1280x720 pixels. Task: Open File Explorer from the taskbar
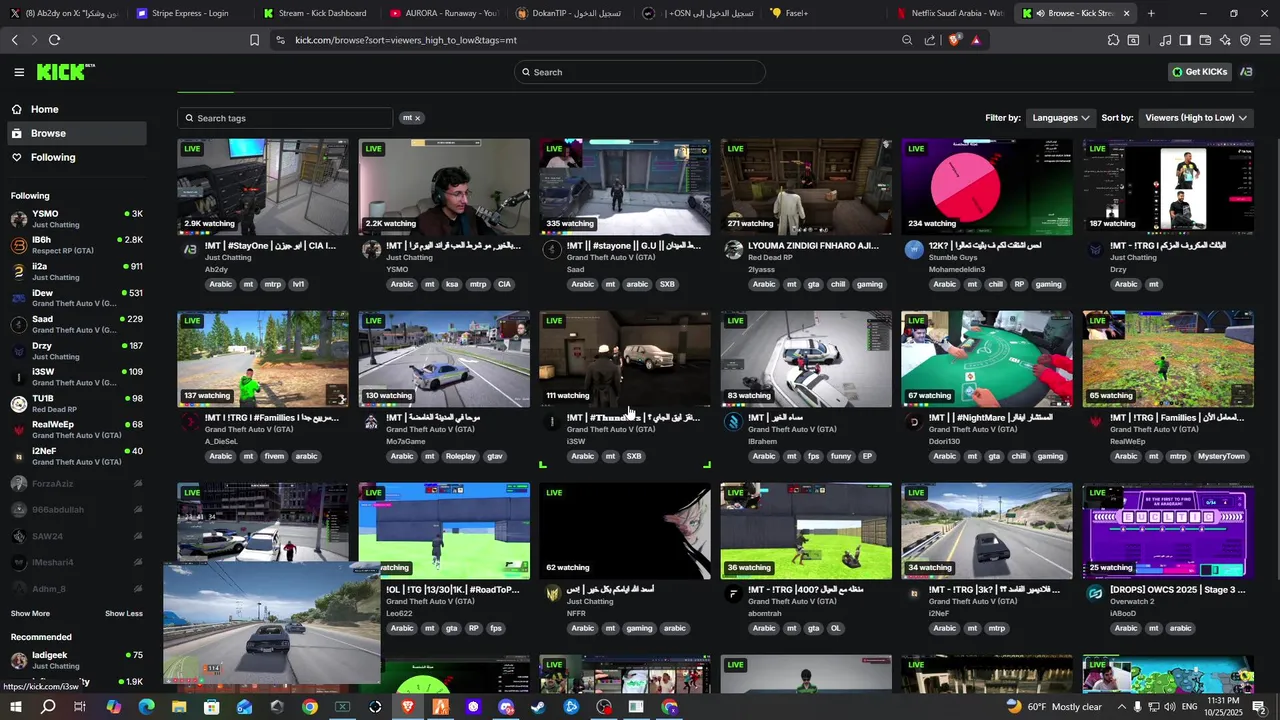coord(179,707)
